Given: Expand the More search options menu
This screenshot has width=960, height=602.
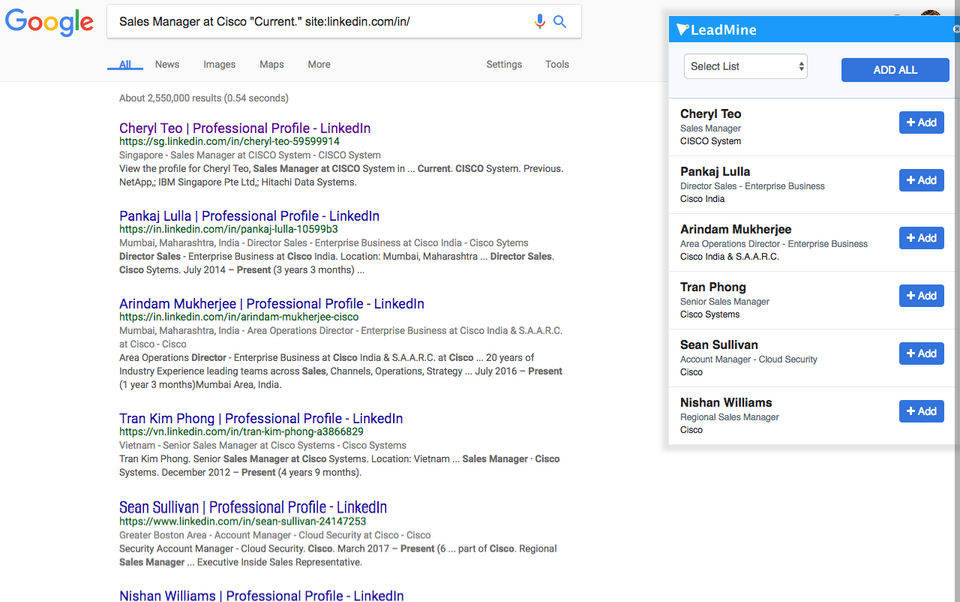Looking at the screenshot, I should pyautogui.click(x=319, y=64).
